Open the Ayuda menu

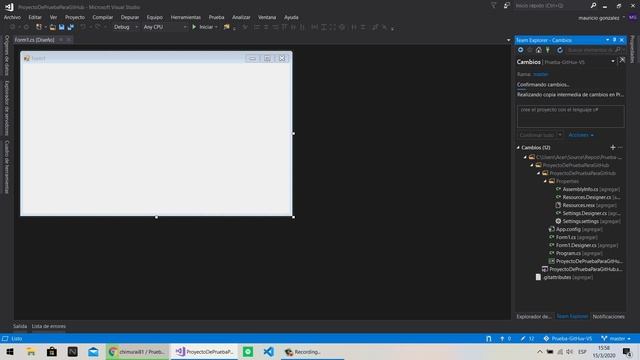click(x=291, y=17)
